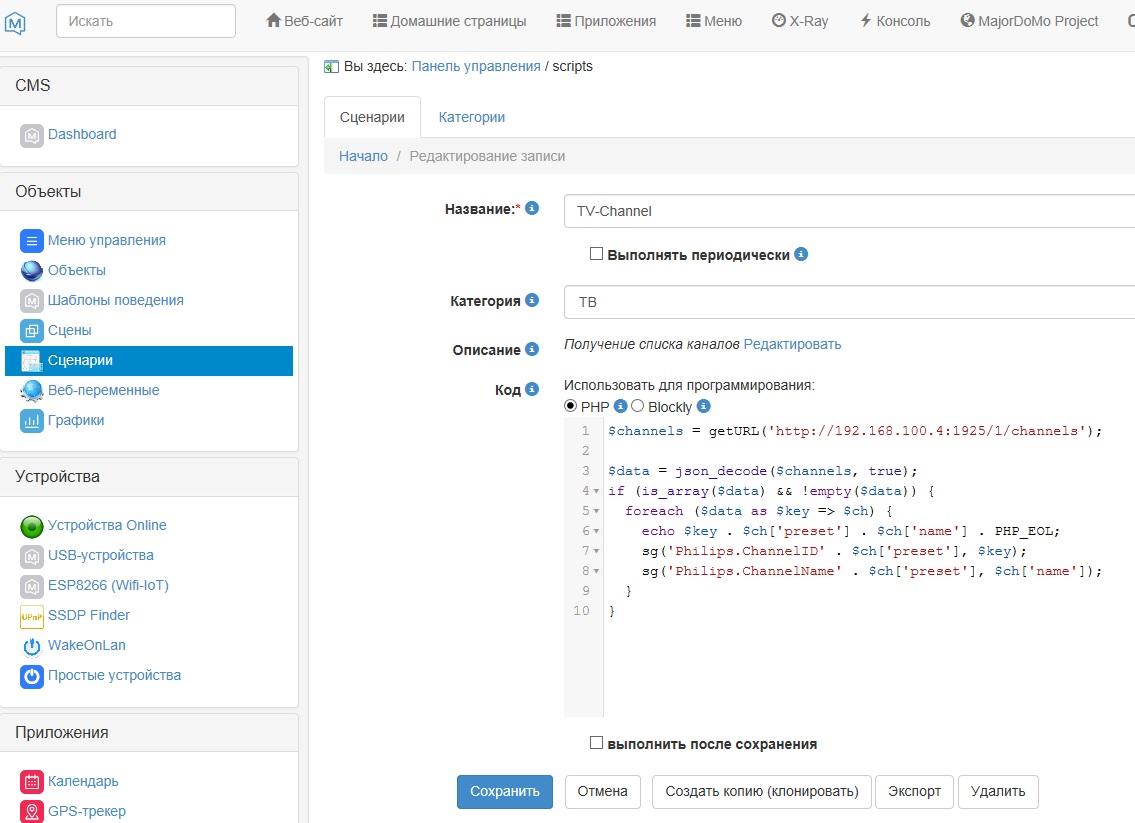Click the info icon beside Название

click(x=532, y=209)
